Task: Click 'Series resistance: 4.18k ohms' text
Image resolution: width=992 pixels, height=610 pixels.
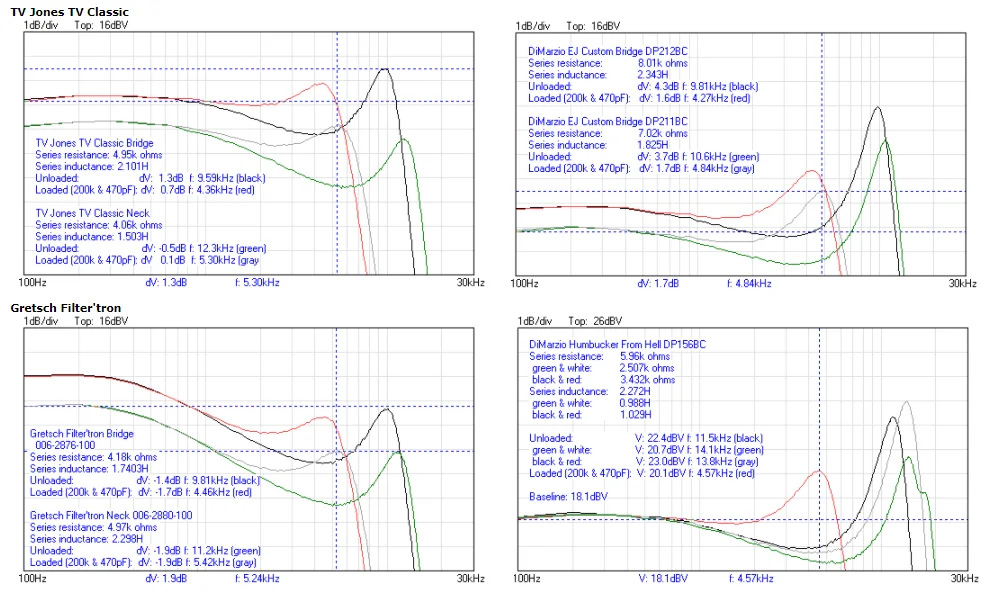Action: [x=94, y=457]
